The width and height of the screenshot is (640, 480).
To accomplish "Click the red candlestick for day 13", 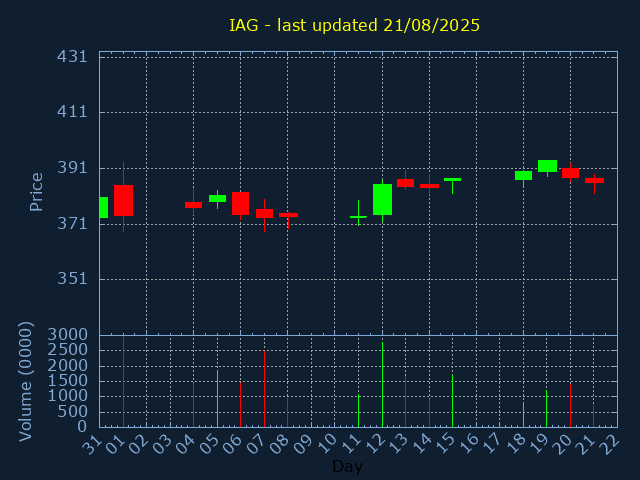I will pos(405,183).
